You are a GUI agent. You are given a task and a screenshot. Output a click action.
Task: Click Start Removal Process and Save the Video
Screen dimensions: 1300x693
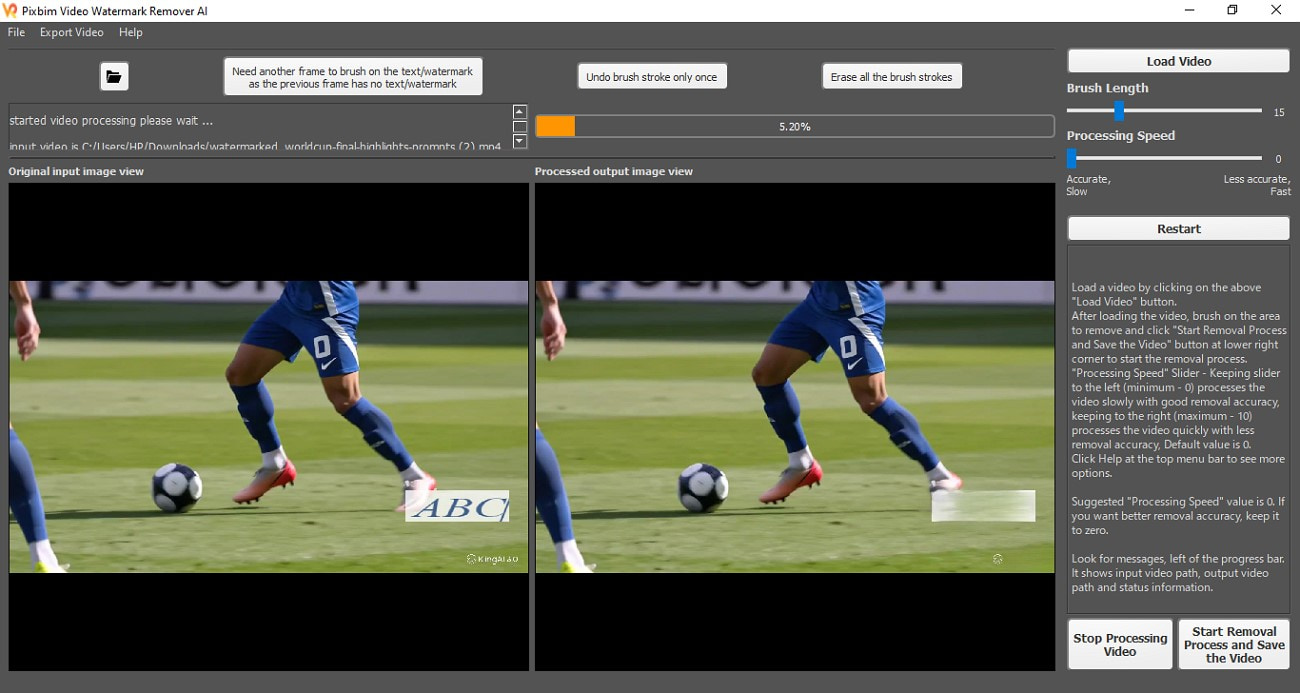click(x=1234, y=645)
